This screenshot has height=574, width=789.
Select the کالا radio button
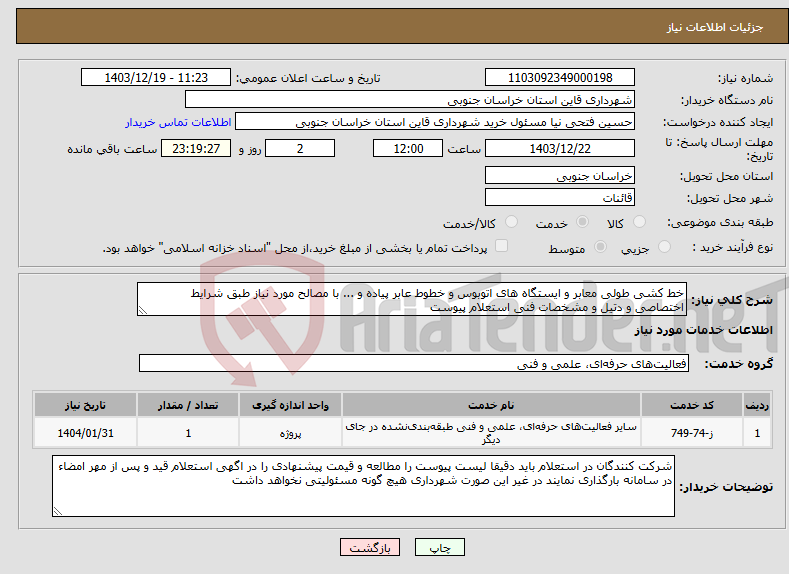click(x=639, y=222)
